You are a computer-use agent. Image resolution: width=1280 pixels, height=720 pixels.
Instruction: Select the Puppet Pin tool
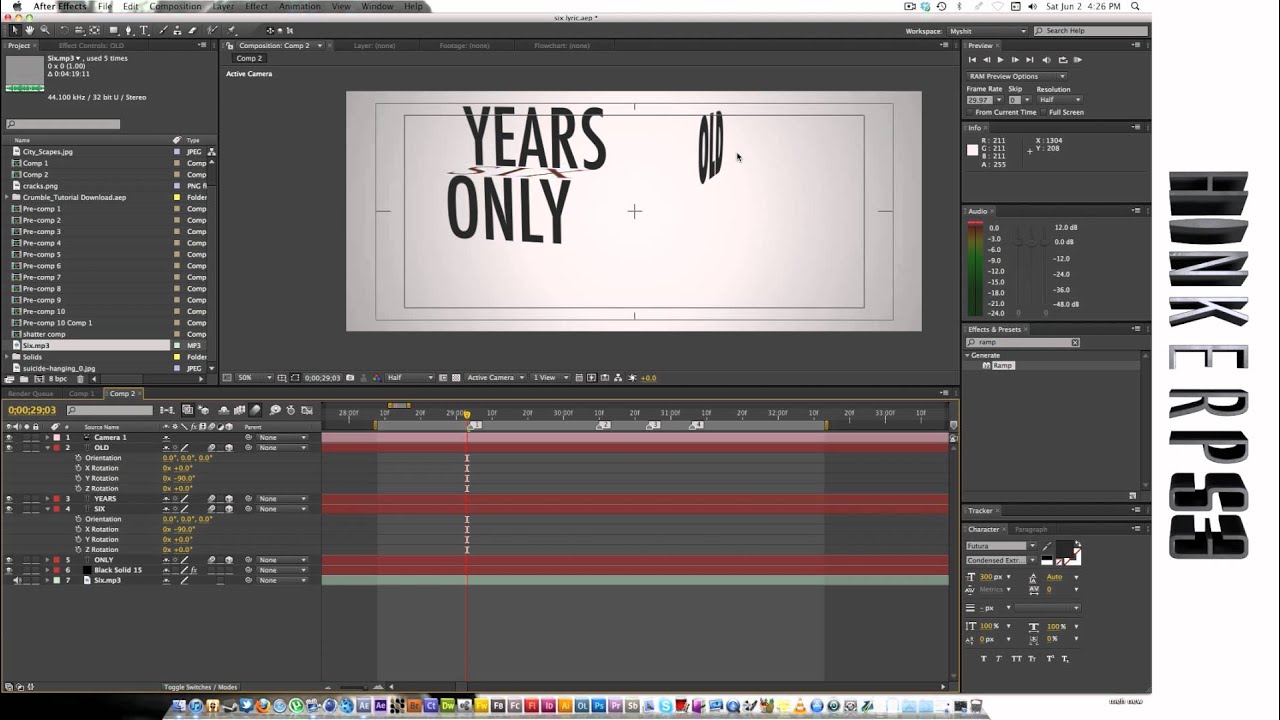(231, 30)
